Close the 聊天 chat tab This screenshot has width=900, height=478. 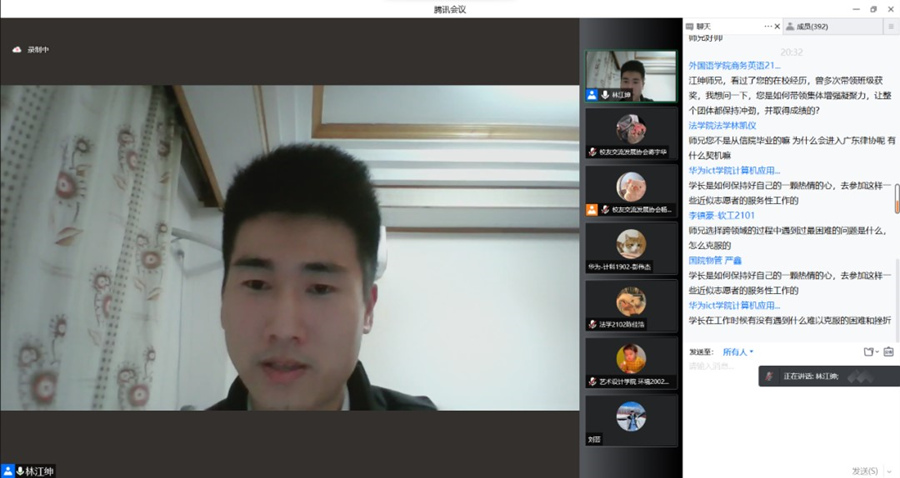777,26
